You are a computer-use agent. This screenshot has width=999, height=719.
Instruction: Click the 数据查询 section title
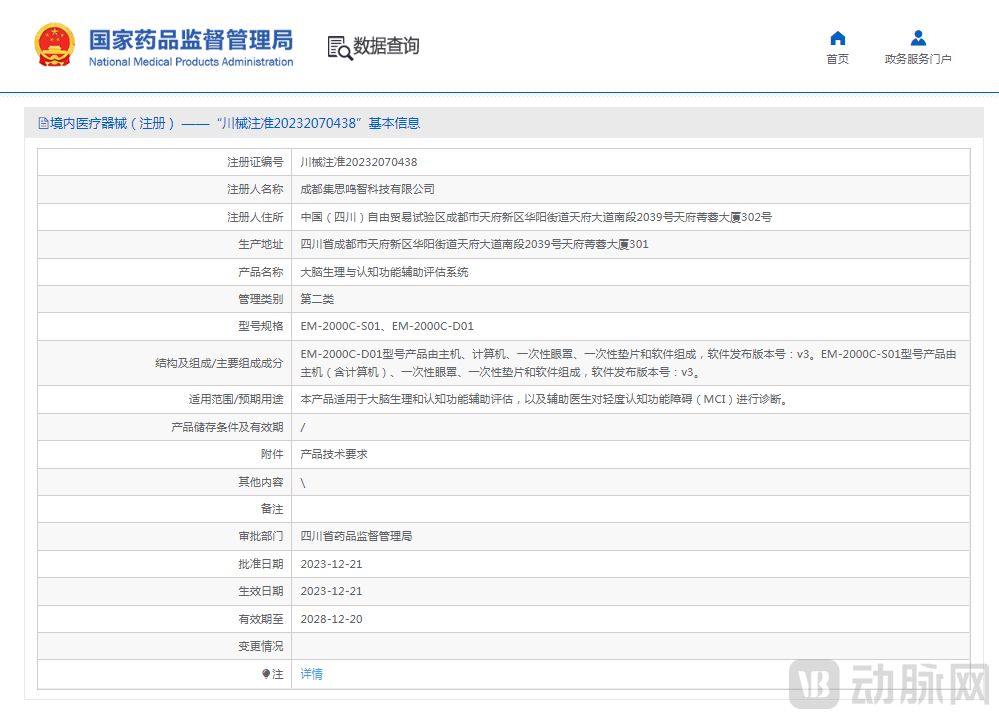[x=386, y=46]
